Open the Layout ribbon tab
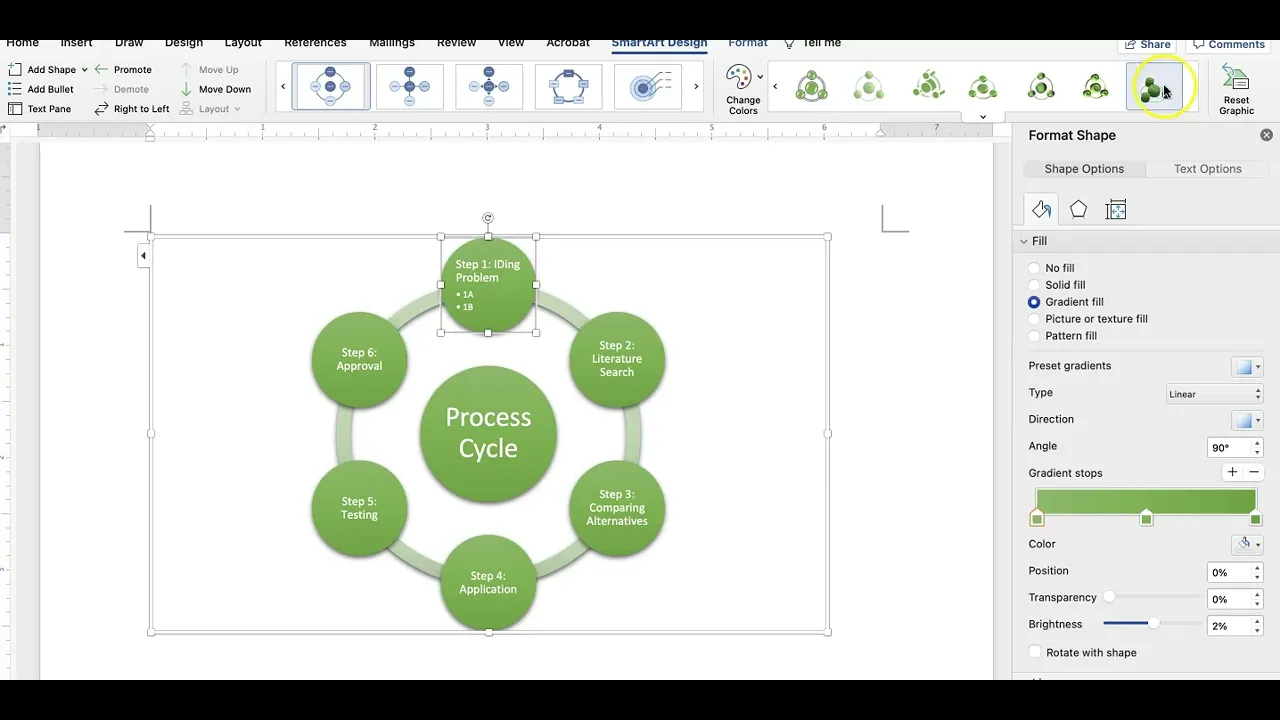1280x720 pixels. click(x=243, y=43)
